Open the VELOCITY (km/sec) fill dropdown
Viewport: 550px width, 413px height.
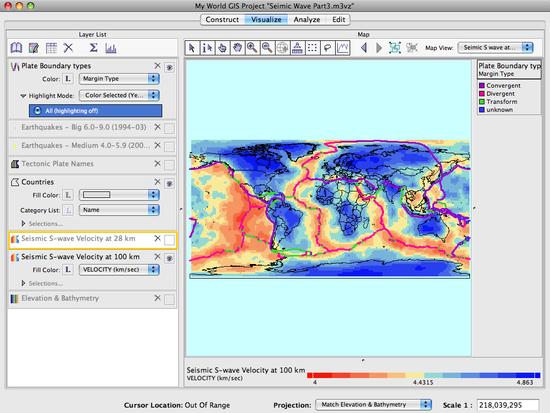(x=119, y=269)
